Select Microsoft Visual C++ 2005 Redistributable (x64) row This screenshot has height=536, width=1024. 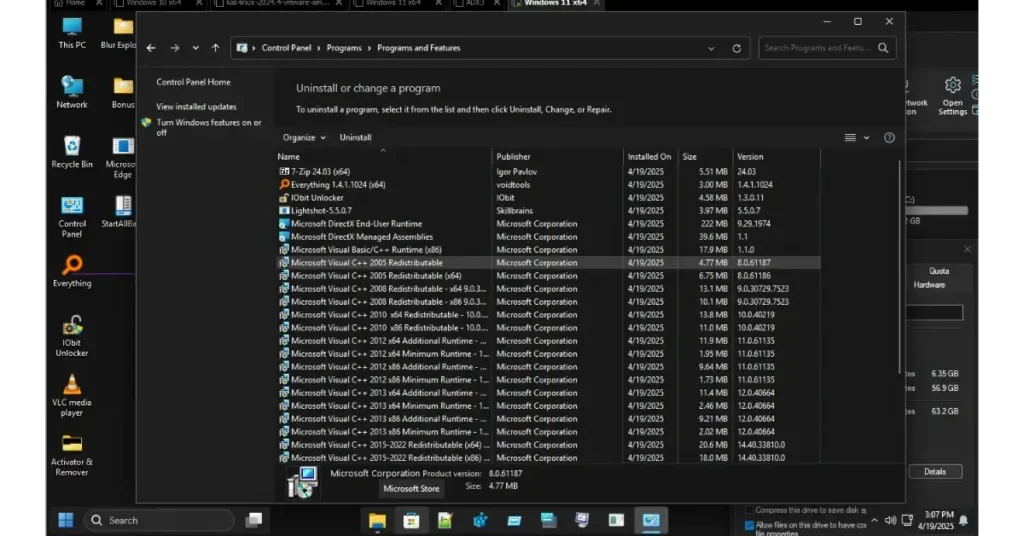point(549,276)
